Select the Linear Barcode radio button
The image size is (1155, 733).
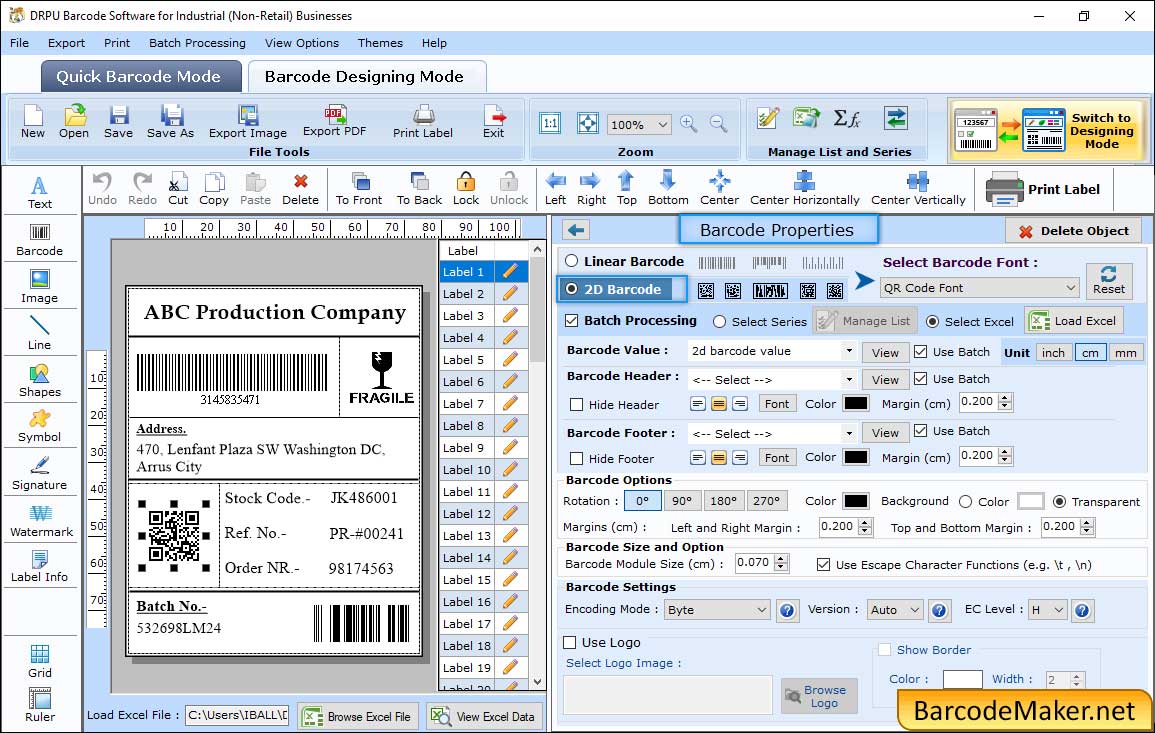coord(572,261)
